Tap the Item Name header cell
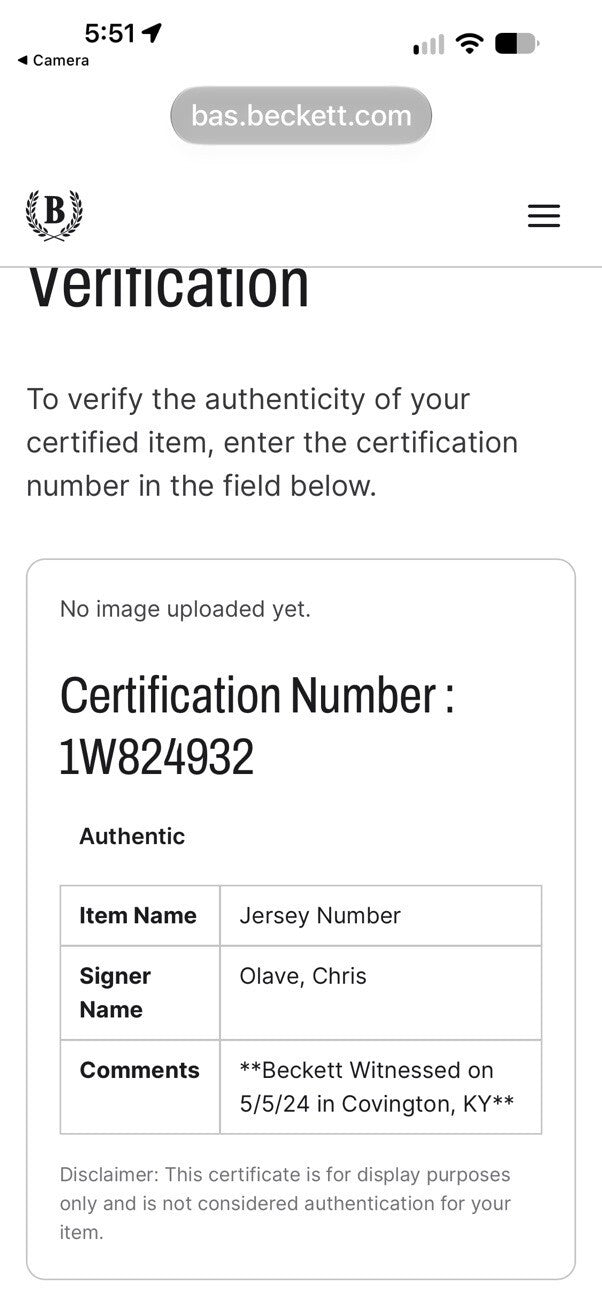Image resolution: width=602 pixels, height=1304 pixels. tap(140, 915)
